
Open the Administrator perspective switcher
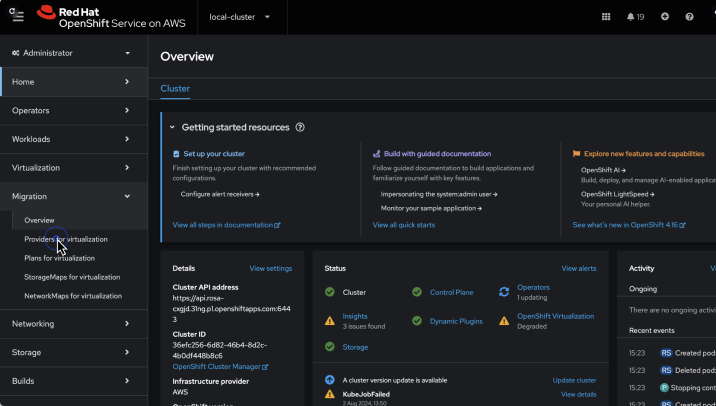(70, 53)
